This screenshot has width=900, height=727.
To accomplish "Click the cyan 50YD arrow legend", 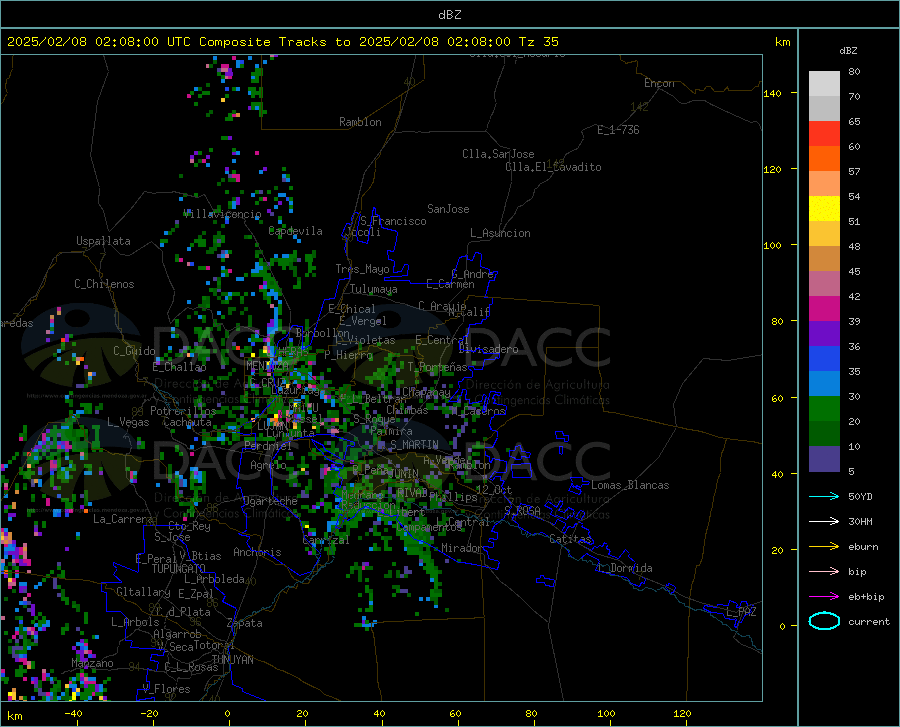I will click(824, 496).
